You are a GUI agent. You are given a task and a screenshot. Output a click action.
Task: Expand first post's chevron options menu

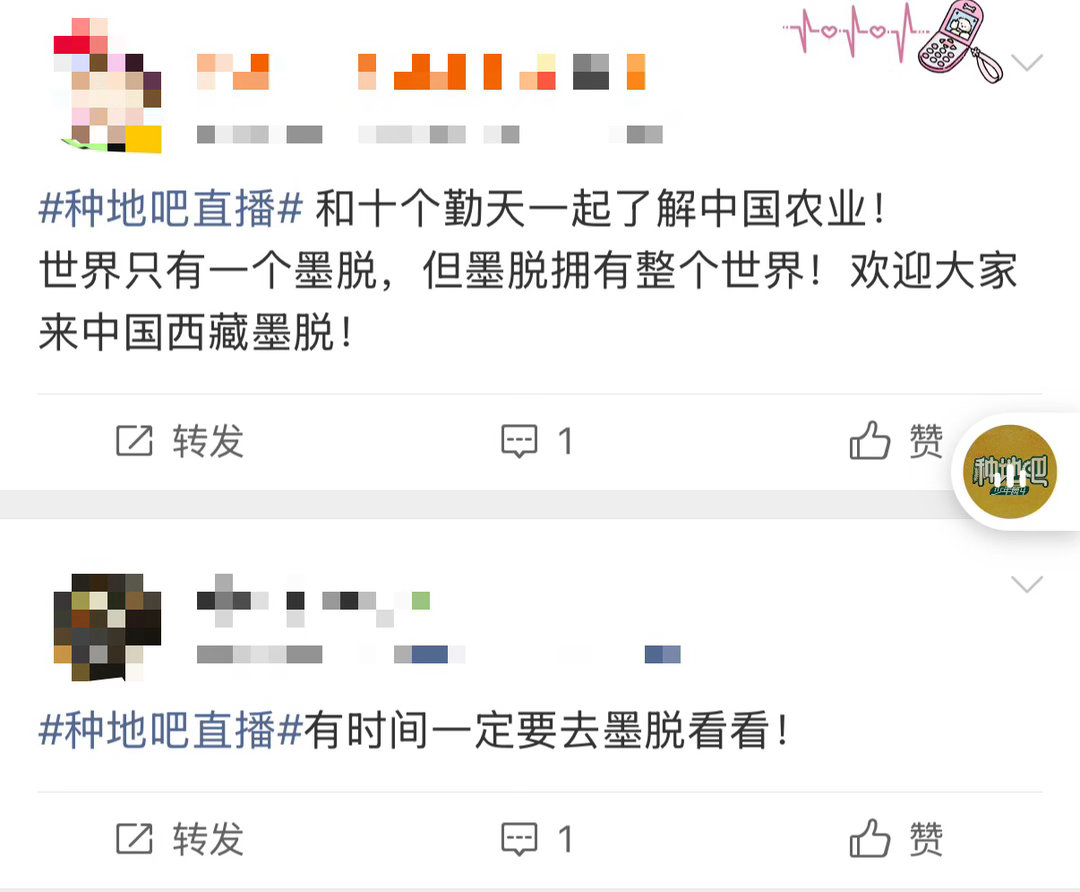tap(1027, 63)
